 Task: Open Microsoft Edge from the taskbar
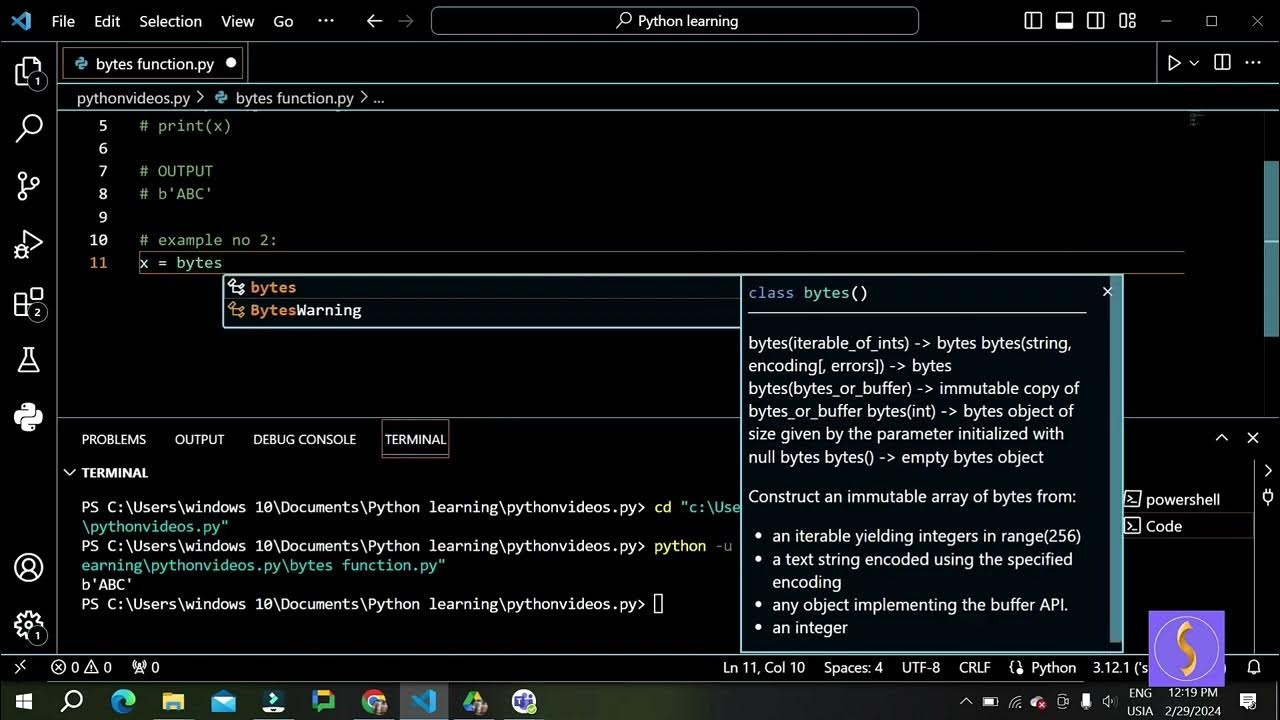pyautogui.click(x=122, y=701)
